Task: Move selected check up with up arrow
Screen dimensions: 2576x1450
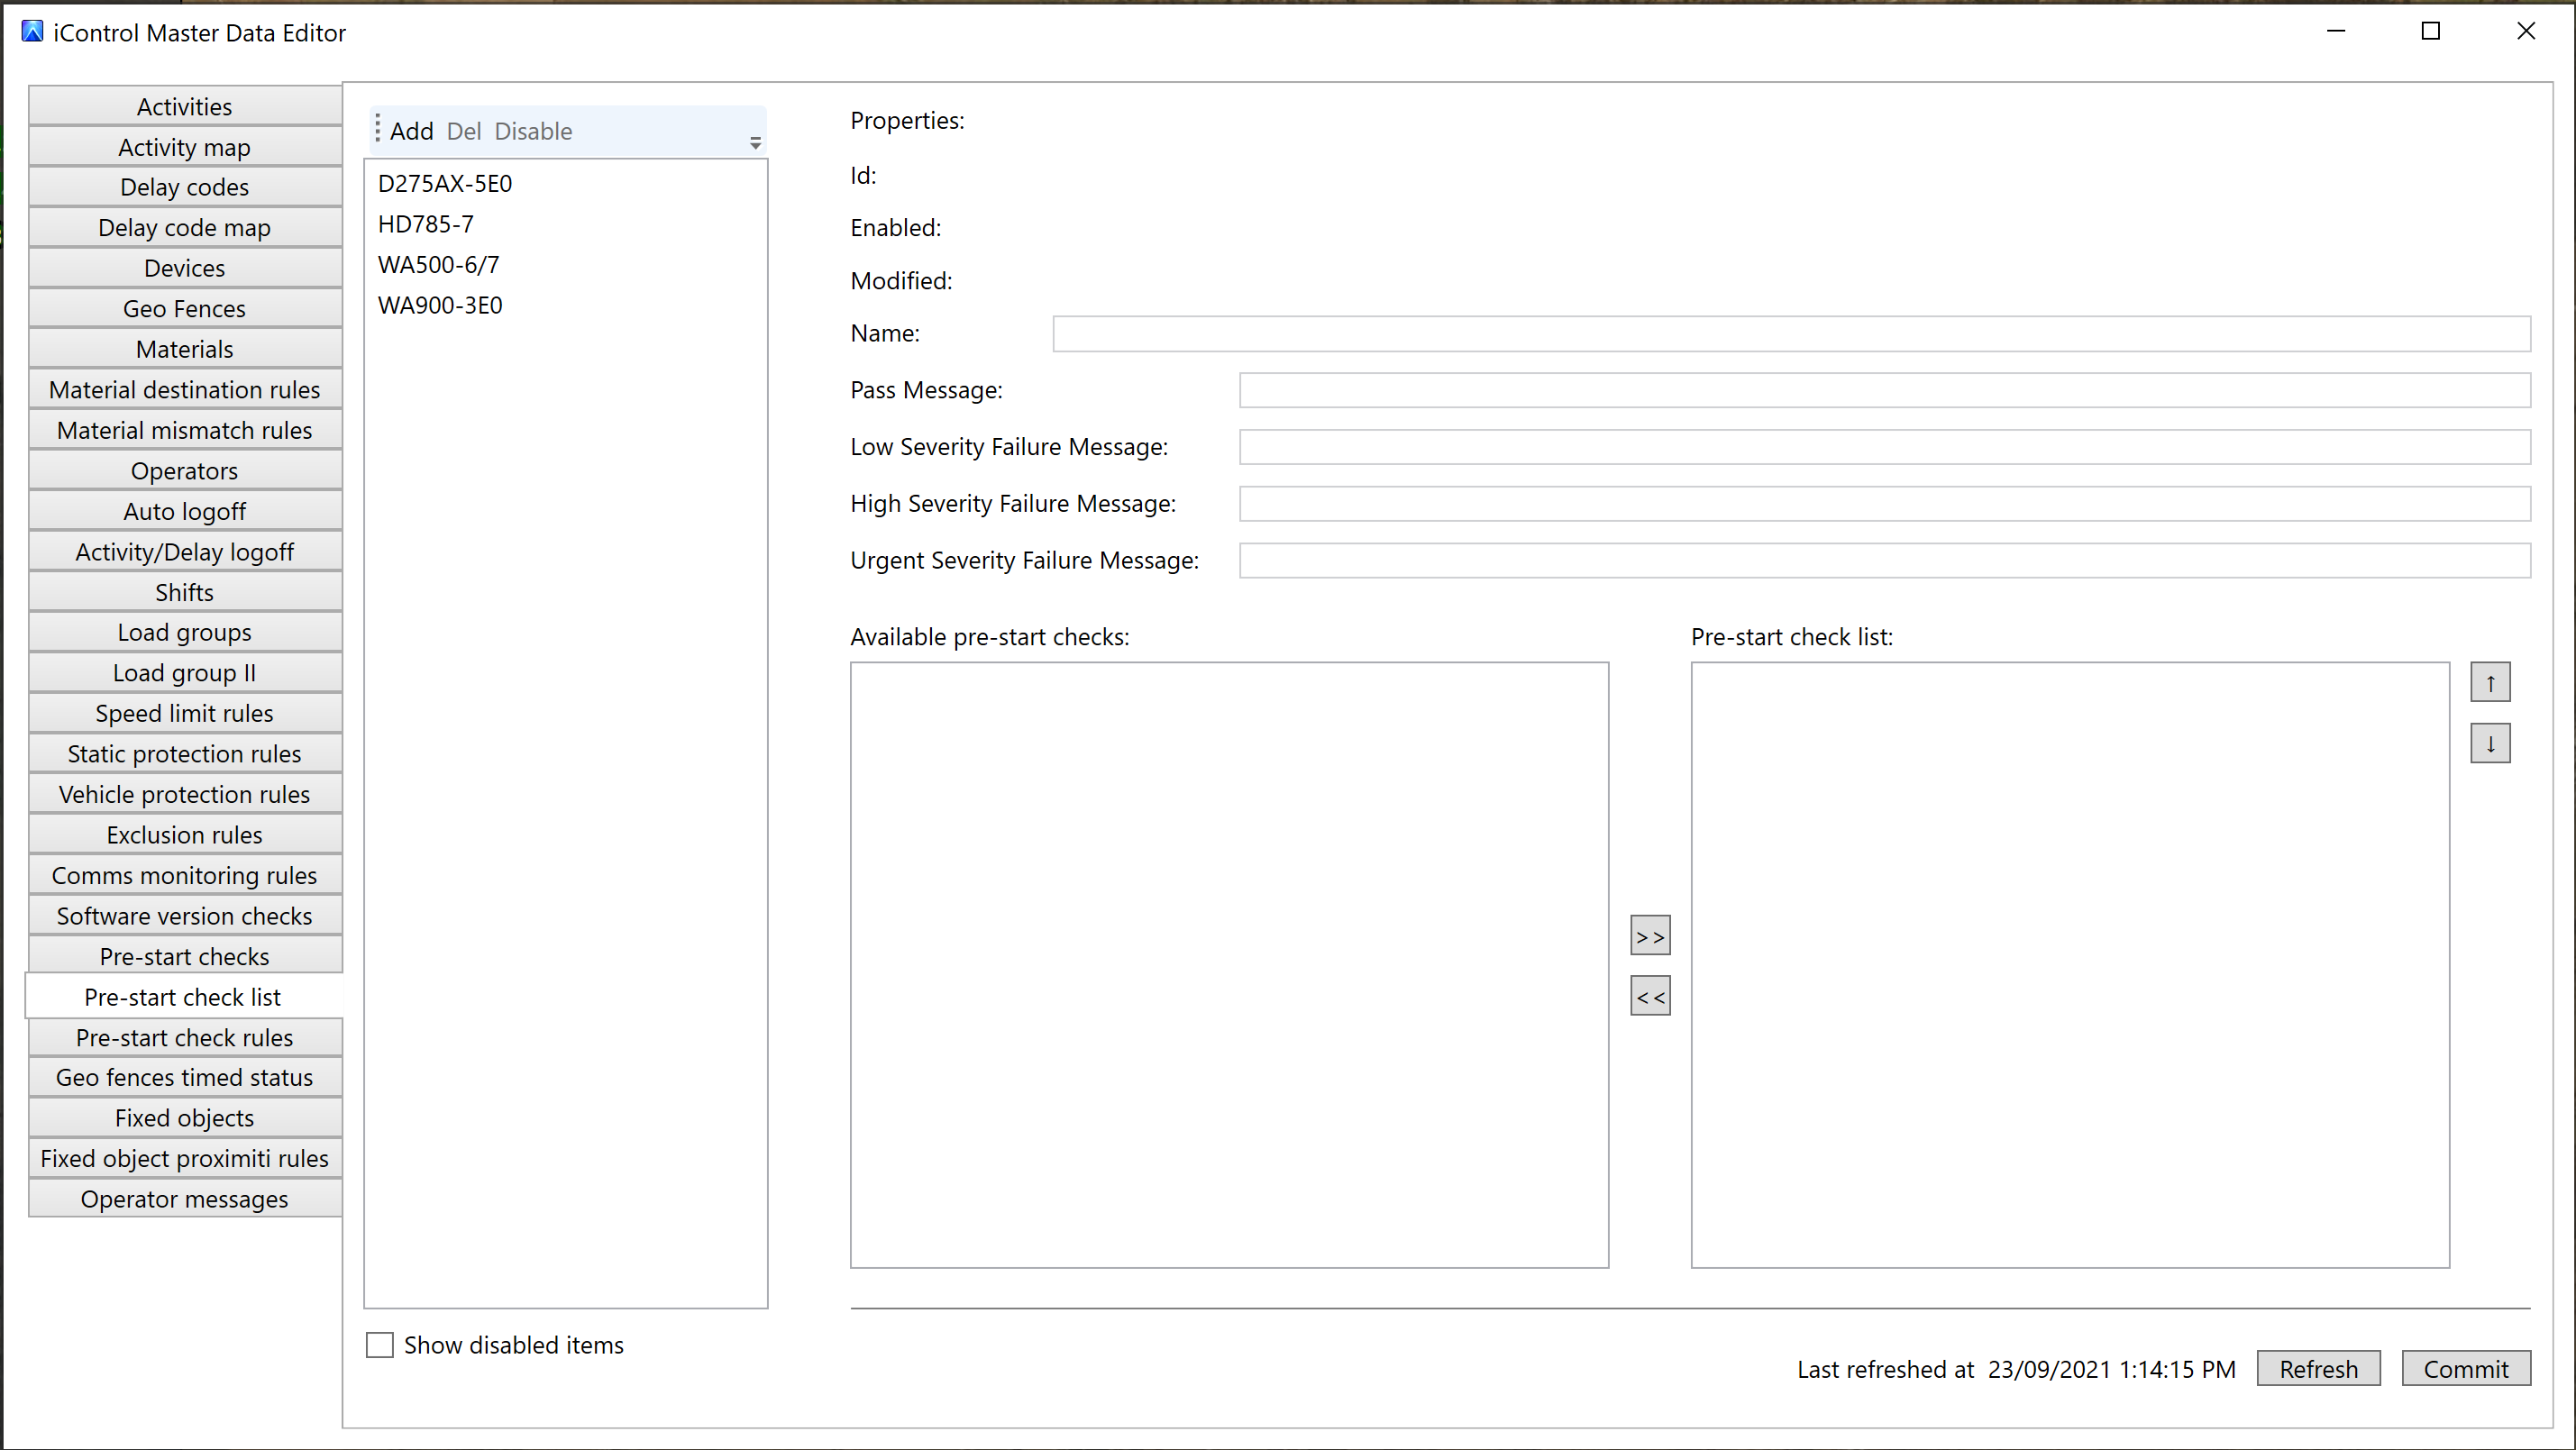Action: (2490, 683)
